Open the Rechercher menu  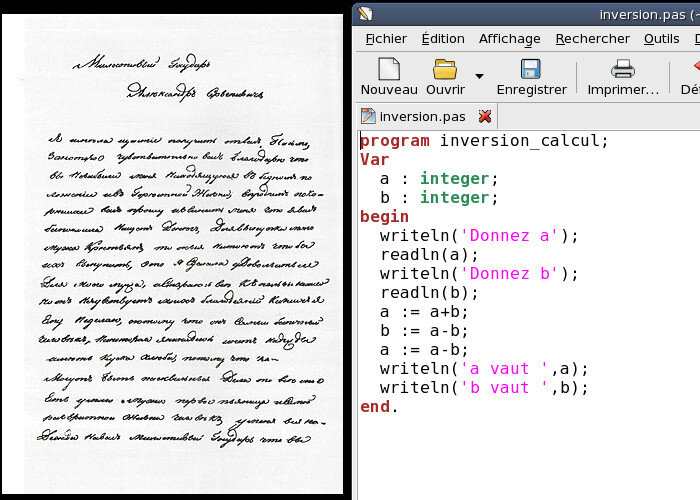point(592,39)
